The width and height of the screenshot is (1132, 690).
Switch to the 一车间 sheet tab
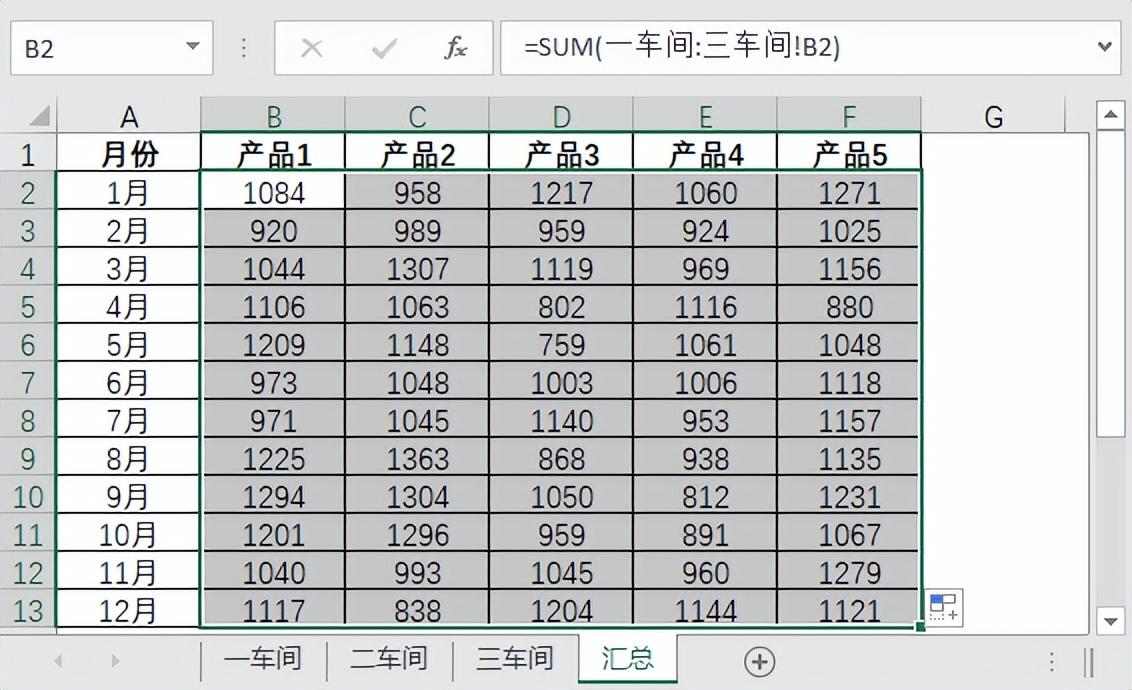(x=263, y=659)
